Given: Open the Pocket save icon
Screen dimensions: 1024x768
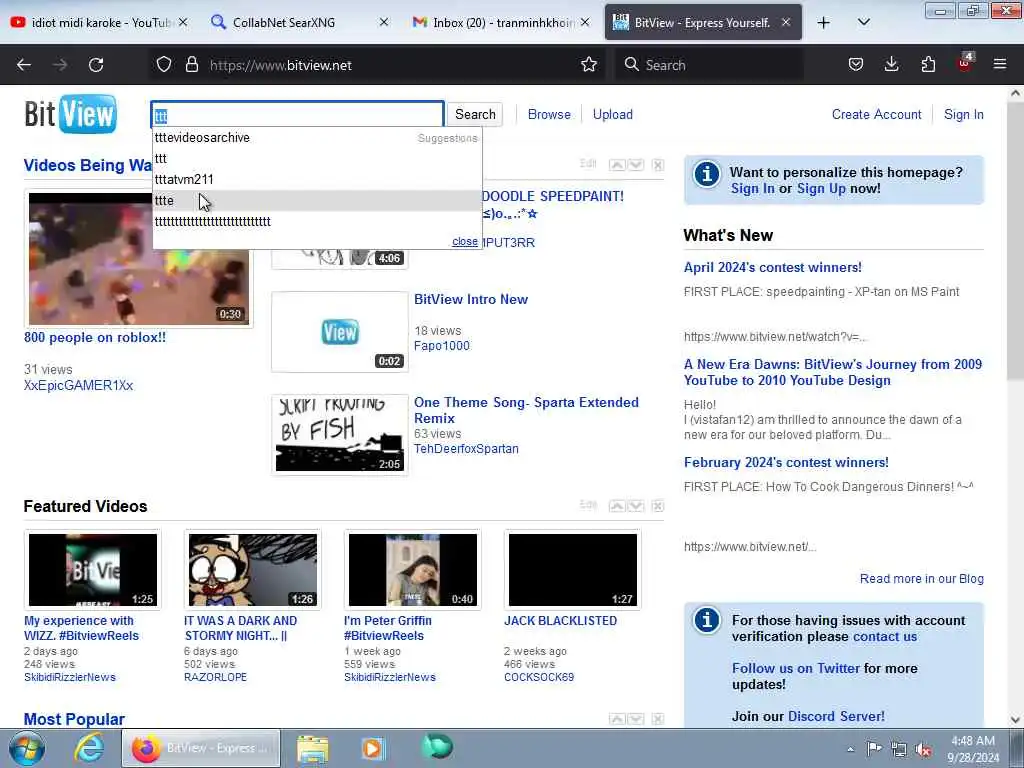Looking at the screenshot, I should click(856, 65).
